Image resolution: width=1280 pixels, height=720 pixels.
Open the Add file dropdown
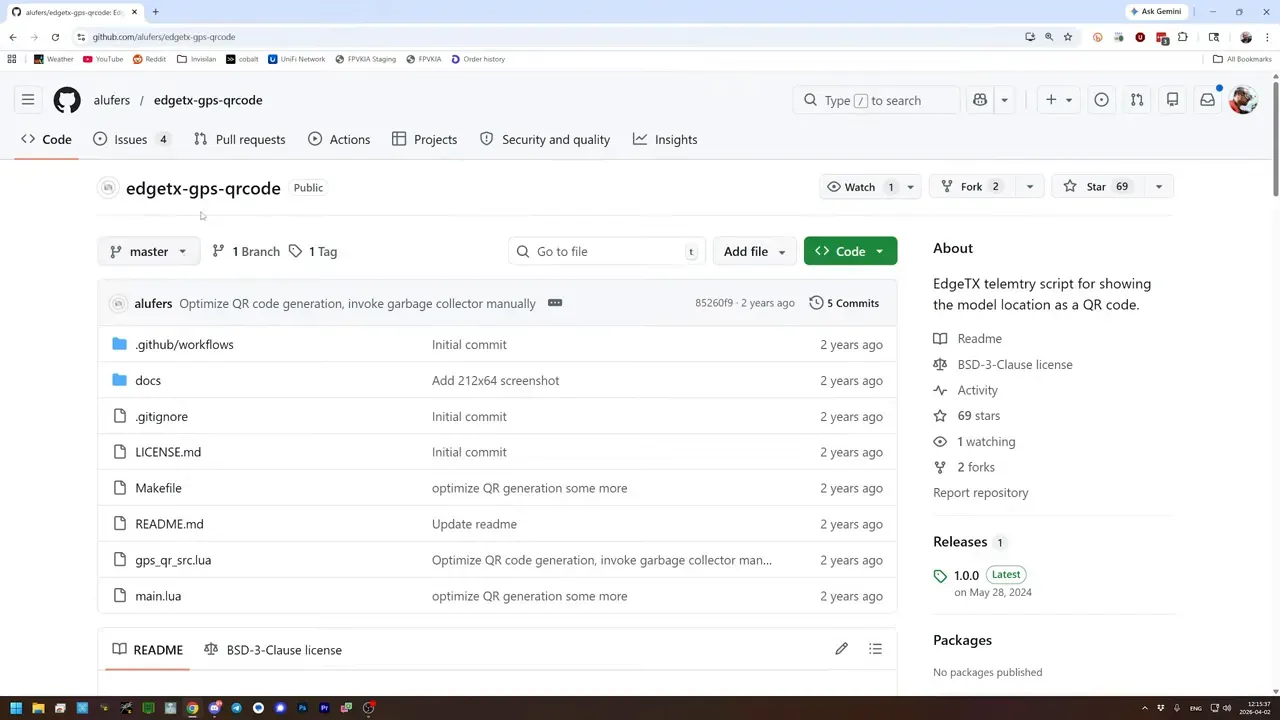754,251
